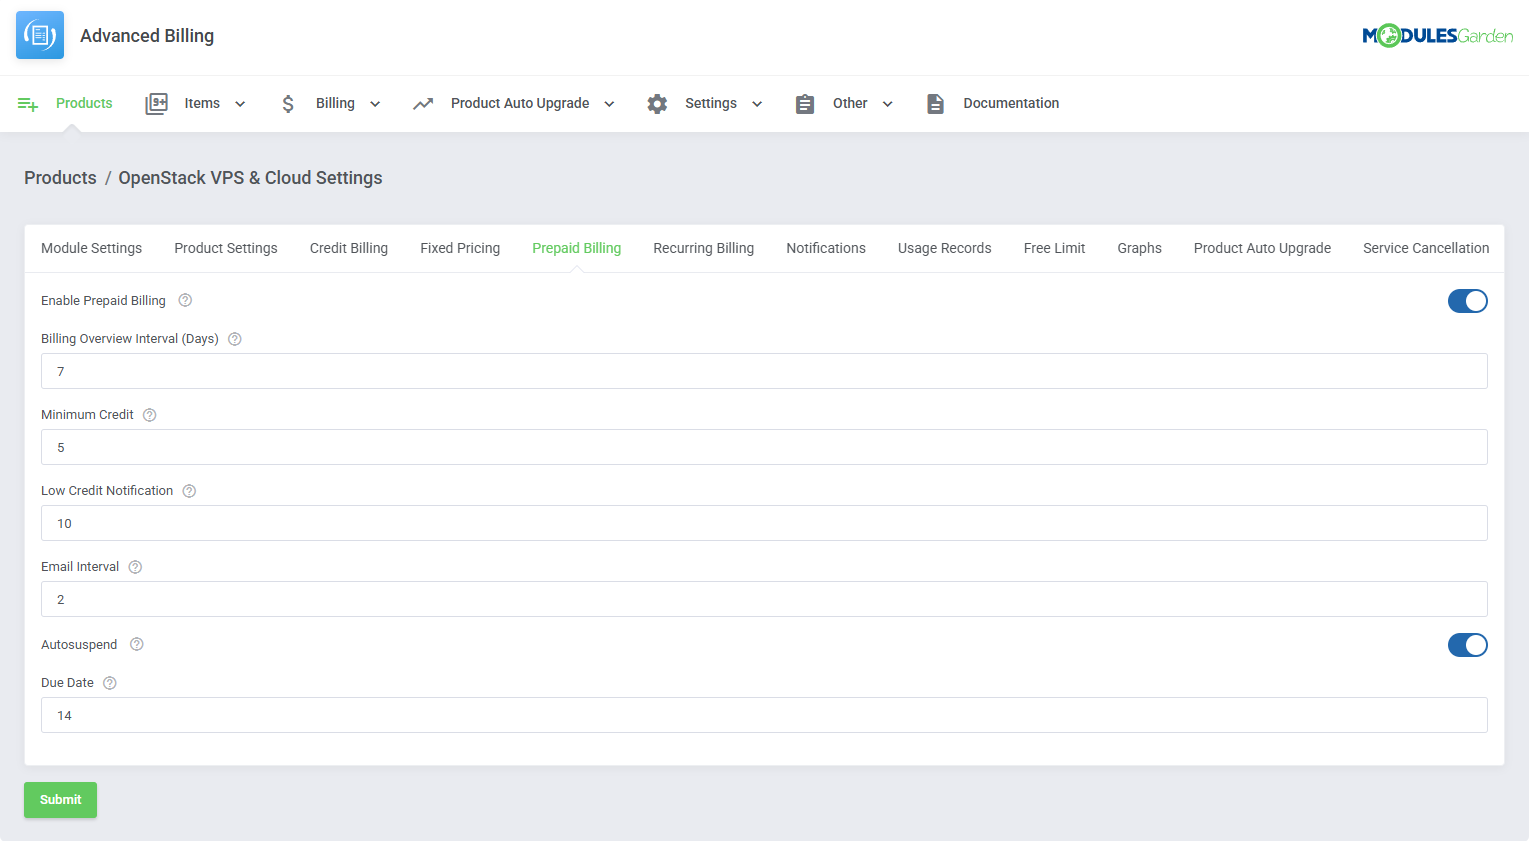This screenshot has width=1529, height=841.
Task: Focus the Email Interval text field
Action: pos(764,599)
